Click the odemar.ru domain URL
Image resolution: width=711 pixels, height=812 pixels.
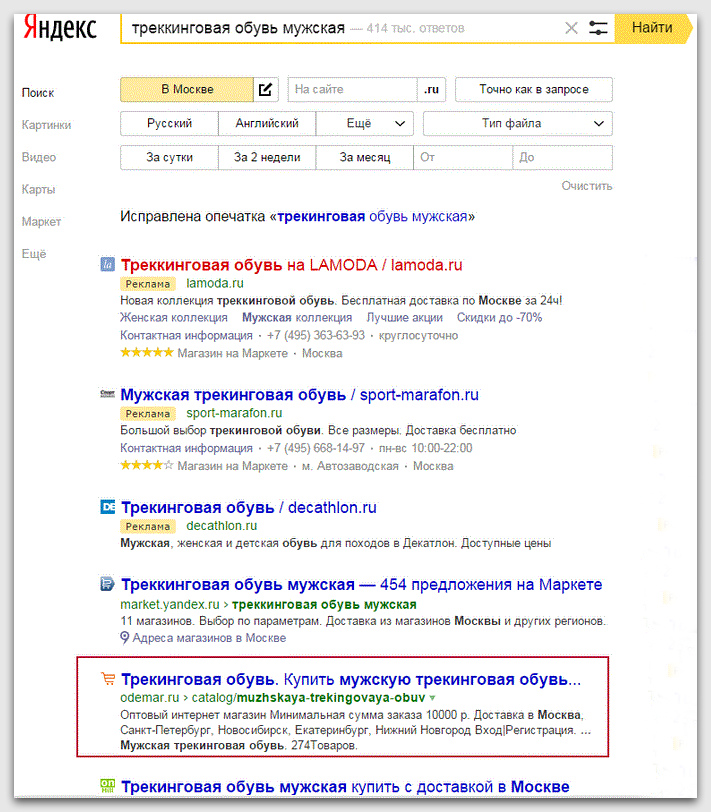coord(150,698)
